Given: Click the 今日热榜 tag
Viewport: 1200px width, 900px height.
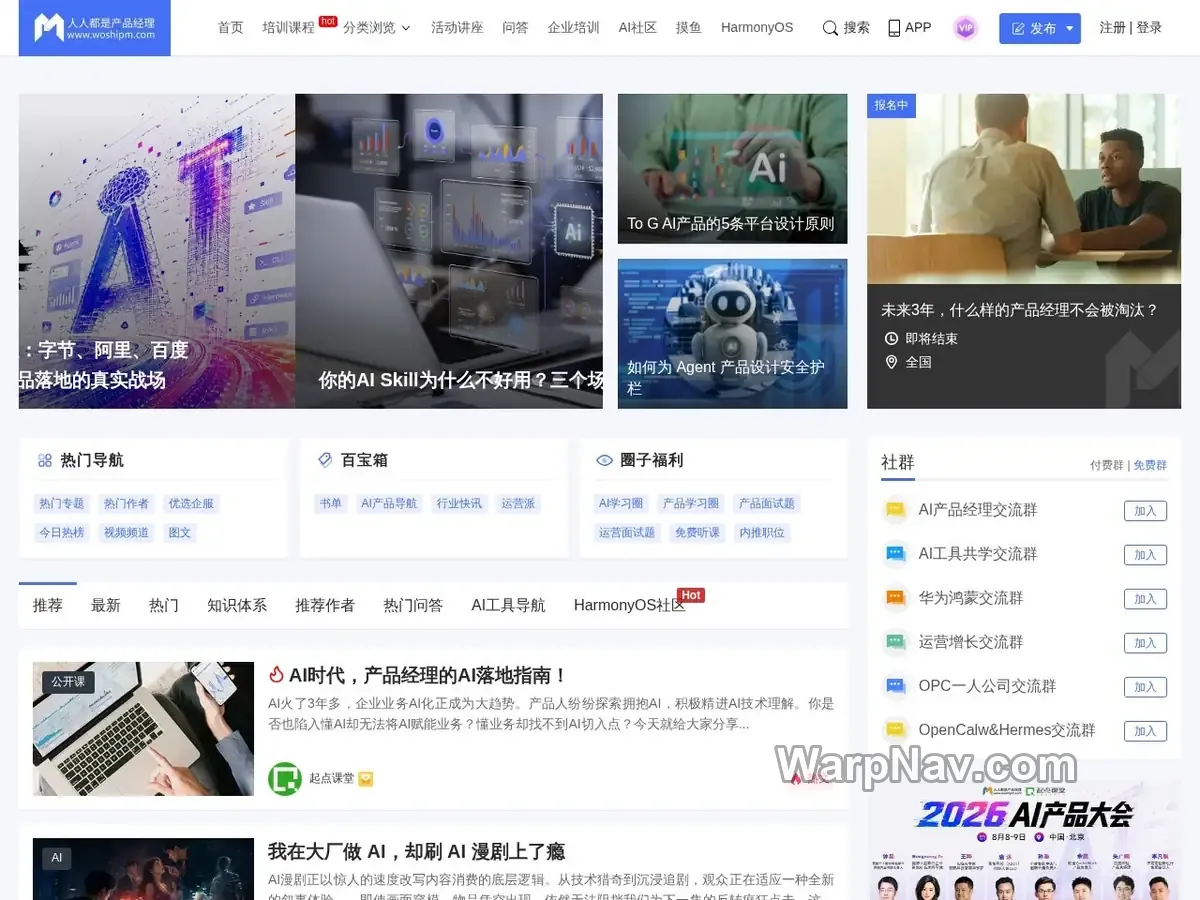Looking at the screenshot, I should click(x=62, y=532).
